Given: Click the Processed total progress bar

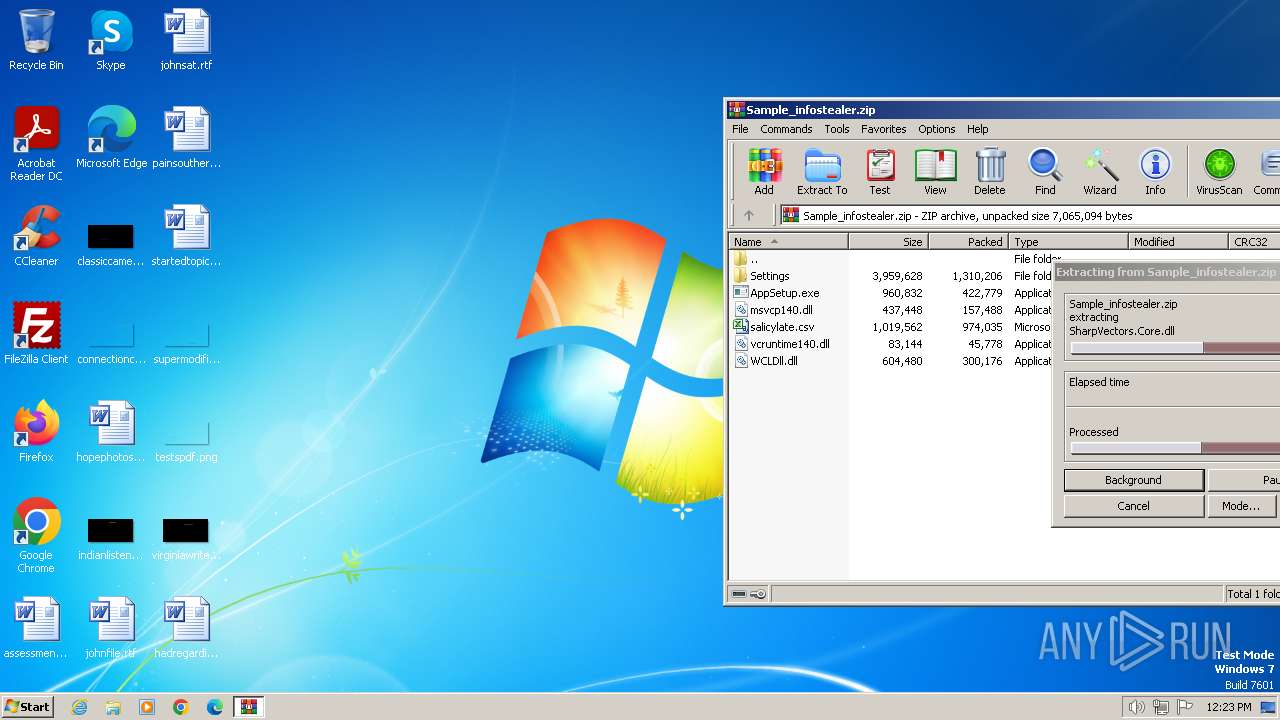Looking at the screenshot, I should pyautogui.click(x=1174, y=448).
